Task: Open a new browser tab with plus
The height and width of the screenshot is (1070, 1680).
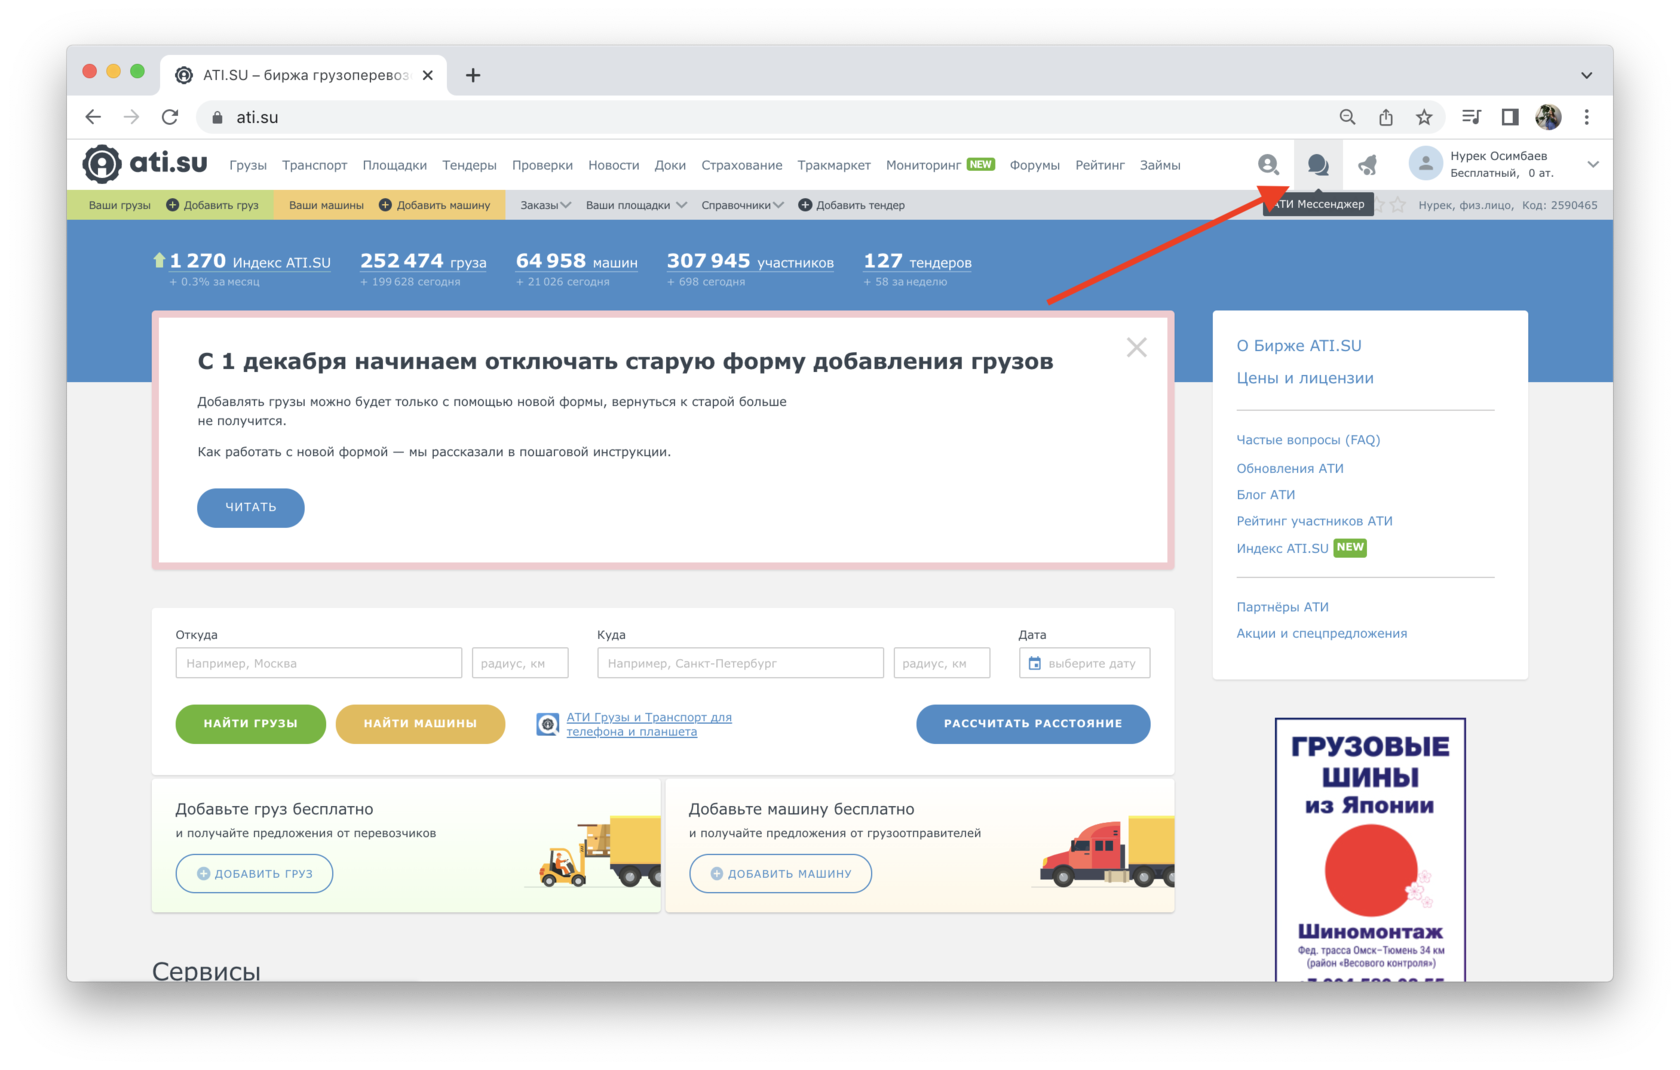Action: (x=473, y=75)
